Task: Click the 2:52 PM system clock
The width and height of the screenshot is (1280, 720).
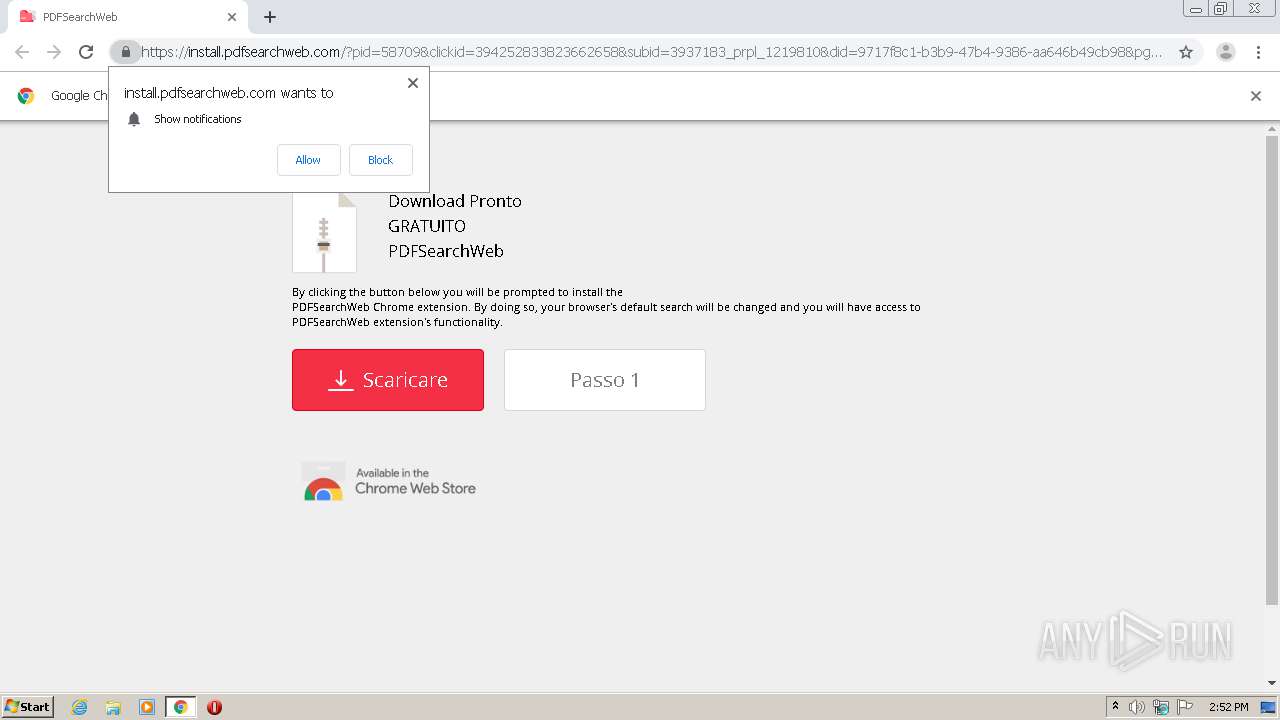Action: pyautogui.click(x=1228, y=707)
